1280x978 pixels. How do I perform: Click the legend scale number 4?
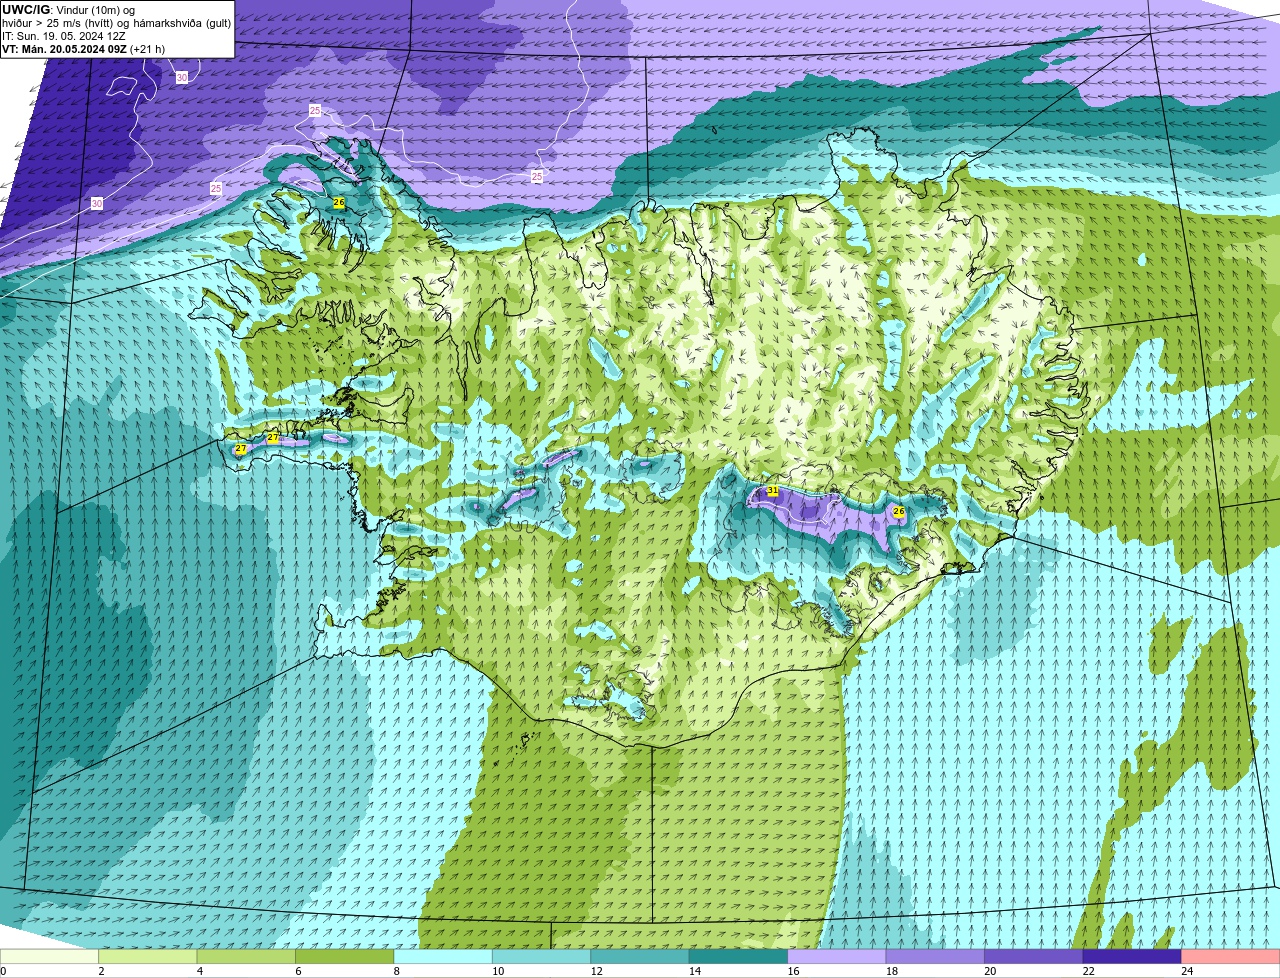[199, 971]
